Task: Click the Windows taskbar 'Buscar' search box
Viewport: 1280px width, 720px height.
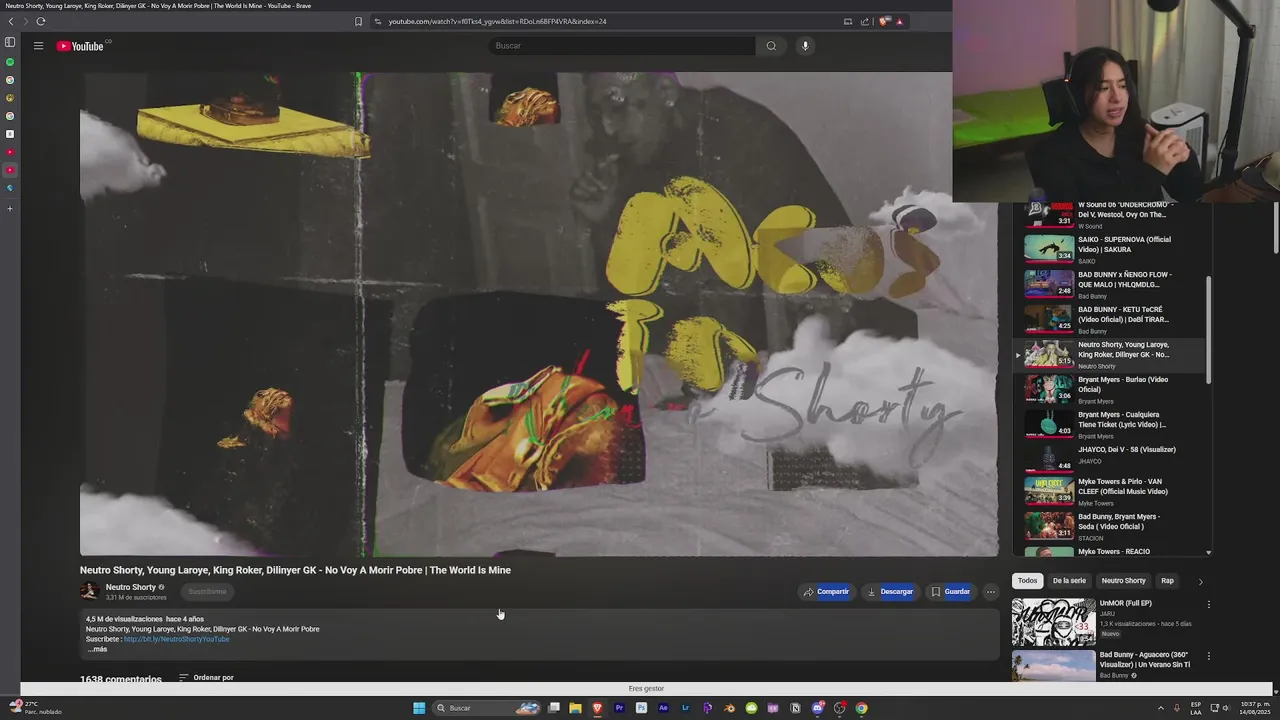Action: coord(487,708)
